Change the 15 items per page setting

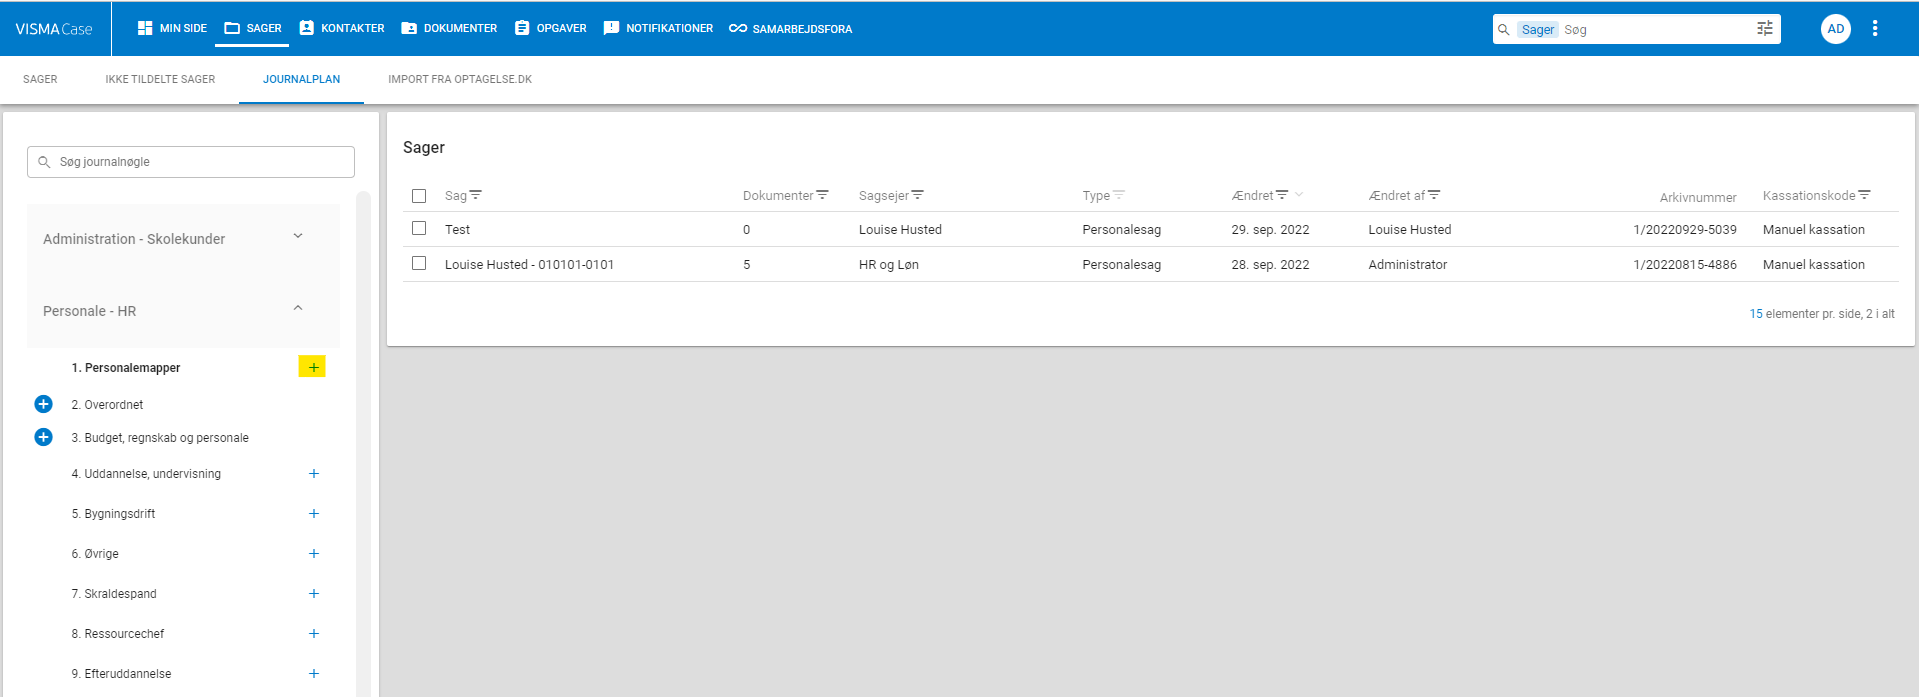(x=1756, y=314)
